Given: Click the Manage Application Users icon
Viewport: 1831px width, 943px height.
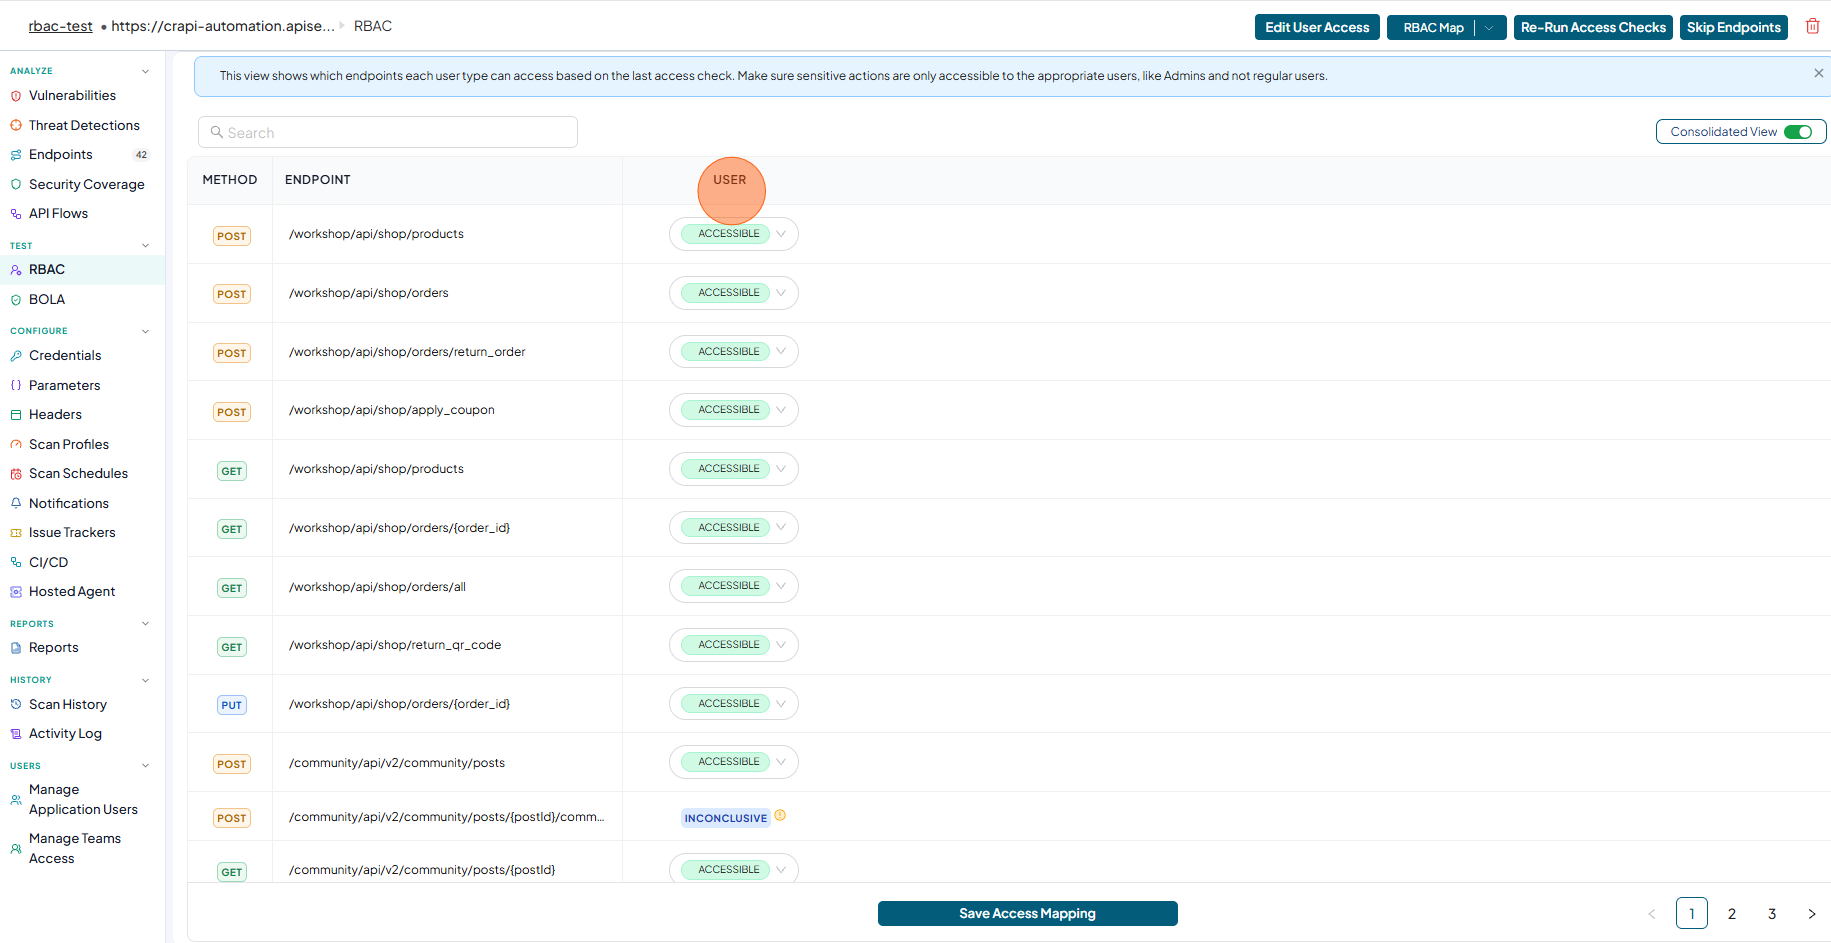Looking at the screenshot, I should tap(16, 800).
